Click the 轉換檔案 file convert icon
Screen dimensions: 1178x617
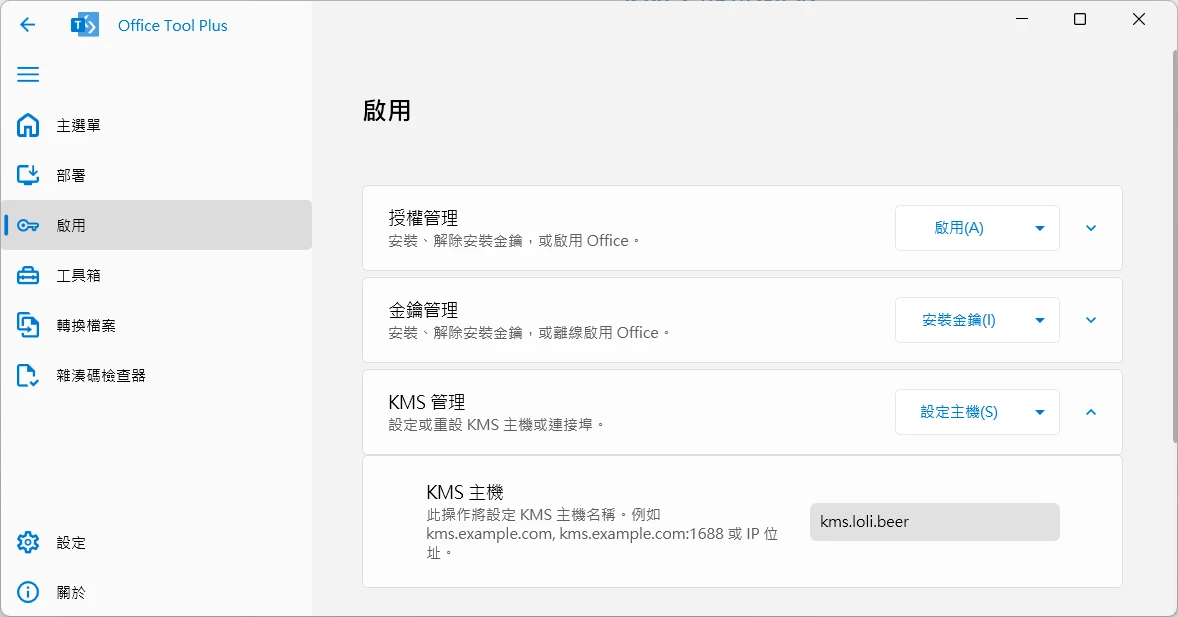pyautogui.click(x=28, y=326)
